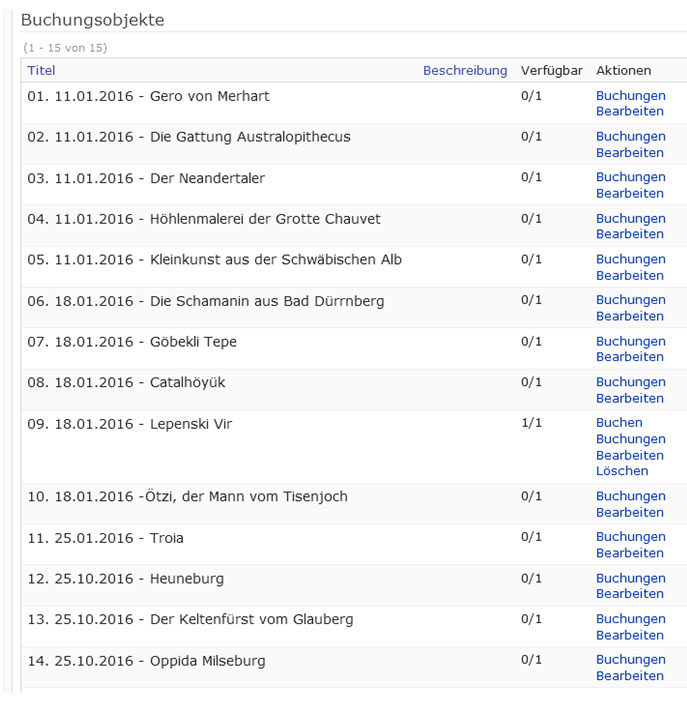Open Buchungen for Ötzi, der Mann vom Tisenjoch
687x709 pixels.
[630, 496]
